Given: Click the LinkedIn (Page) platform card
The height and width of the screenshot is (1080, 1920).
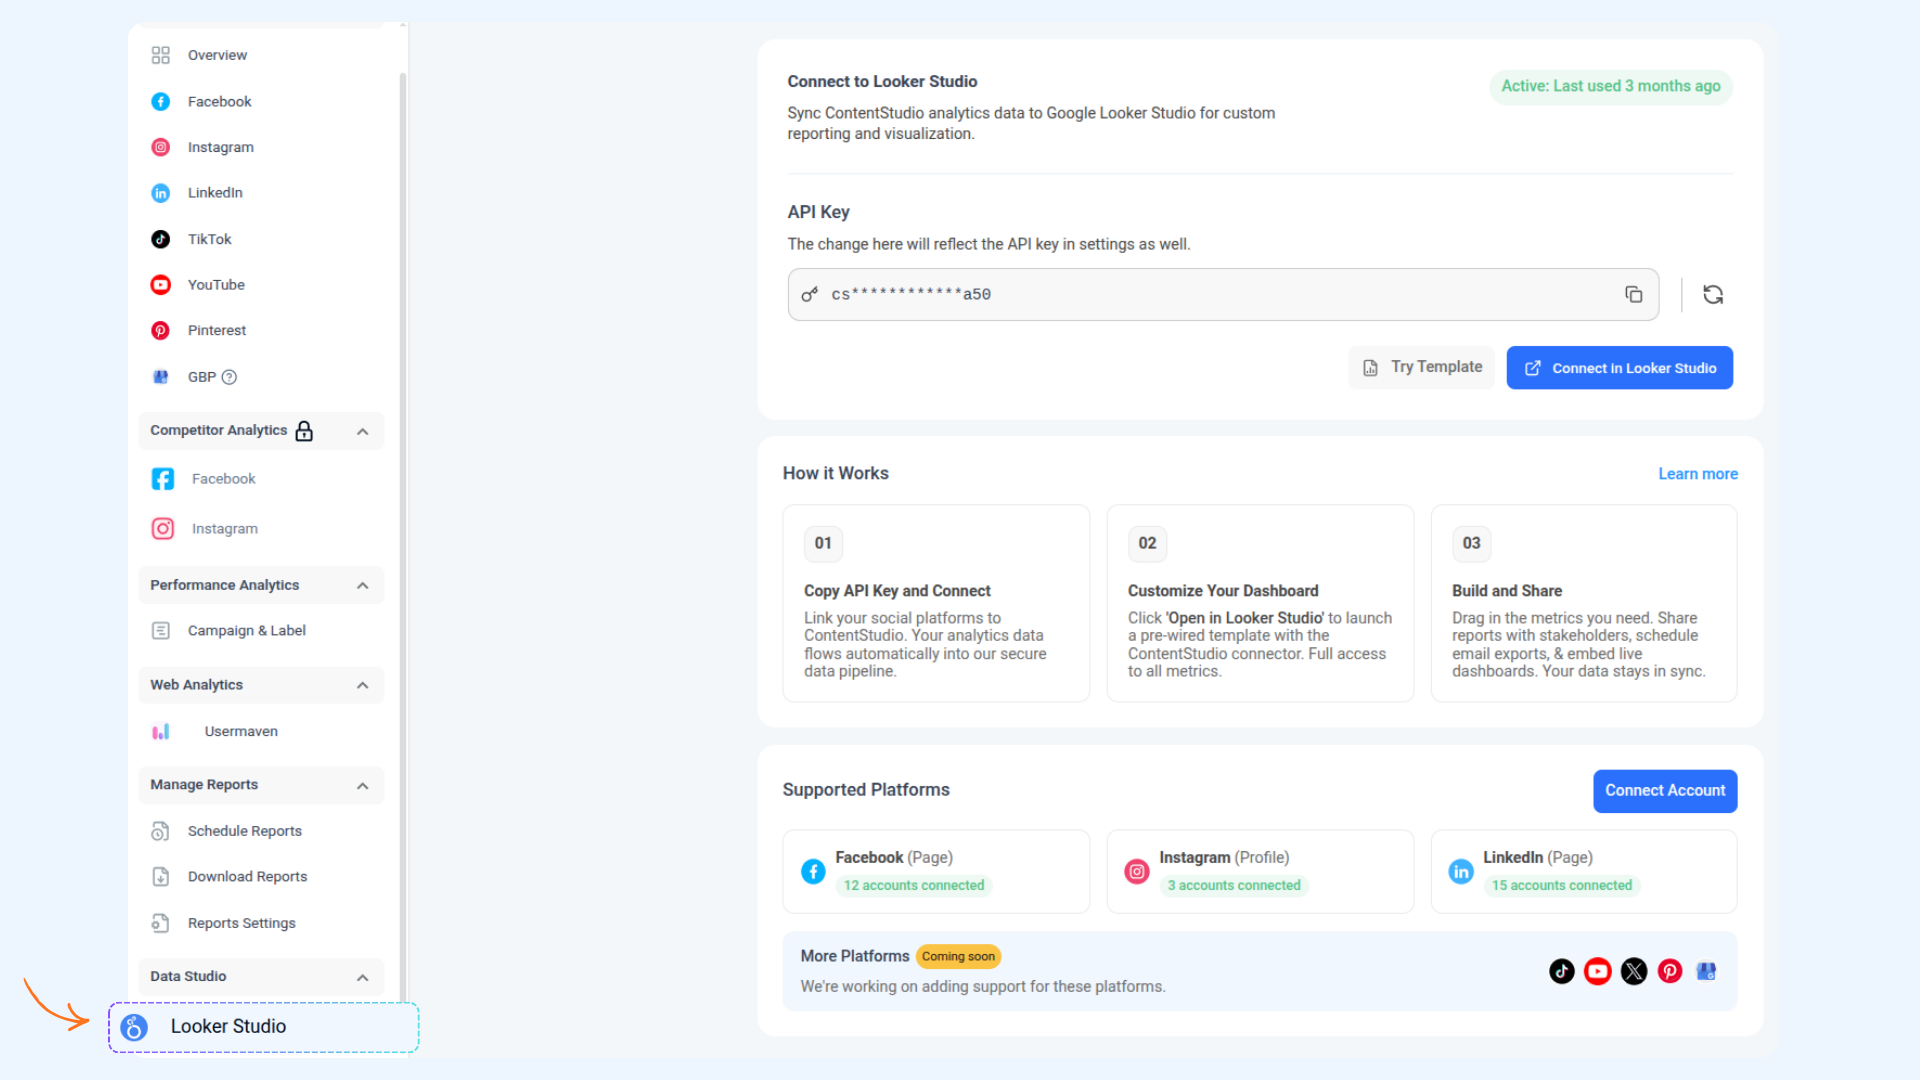Looking at the screenshot, I should click(x=1584, y=871).
